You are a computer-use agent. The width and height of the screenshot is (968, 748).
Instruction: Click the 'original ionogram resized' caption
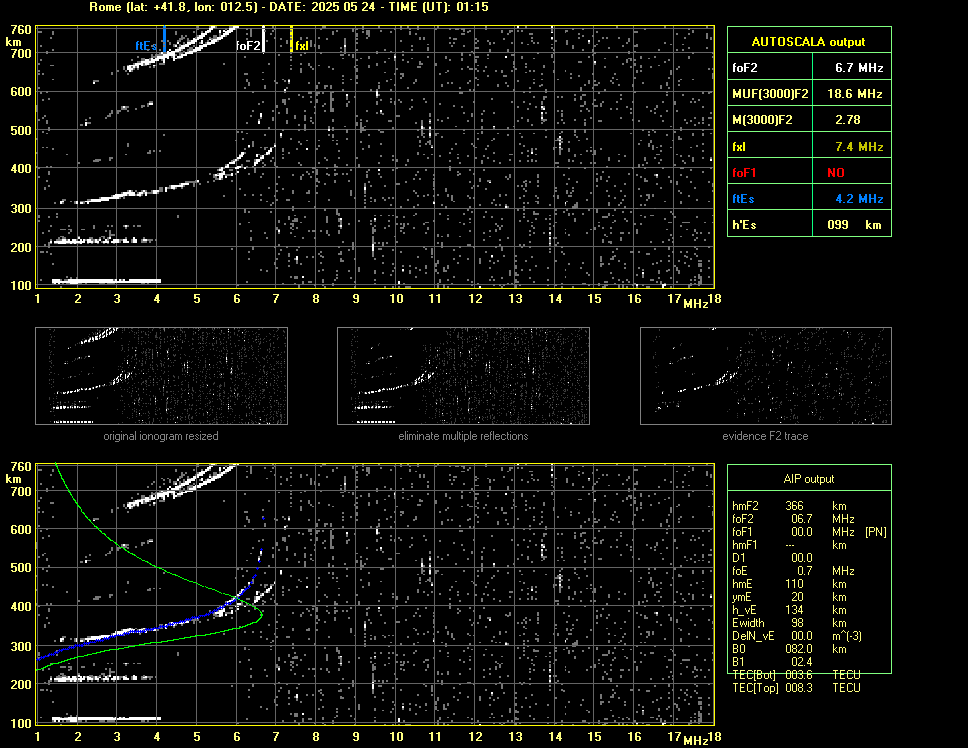point(161,436)
